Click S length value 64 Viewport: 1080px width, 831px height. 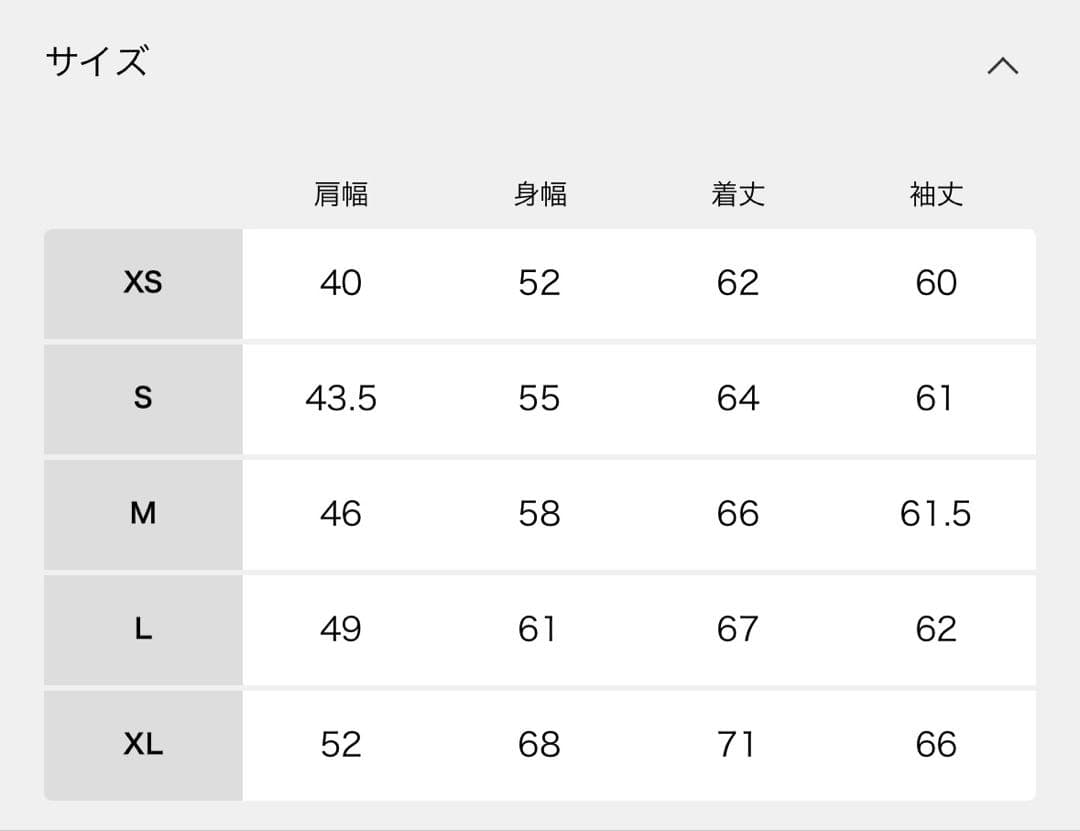click(738, 399)
